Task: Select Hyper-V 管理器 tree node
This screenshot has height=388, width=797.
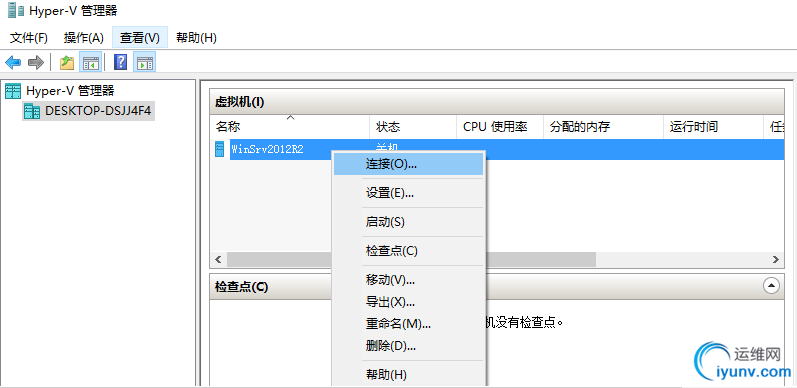Action: (70, 91)
